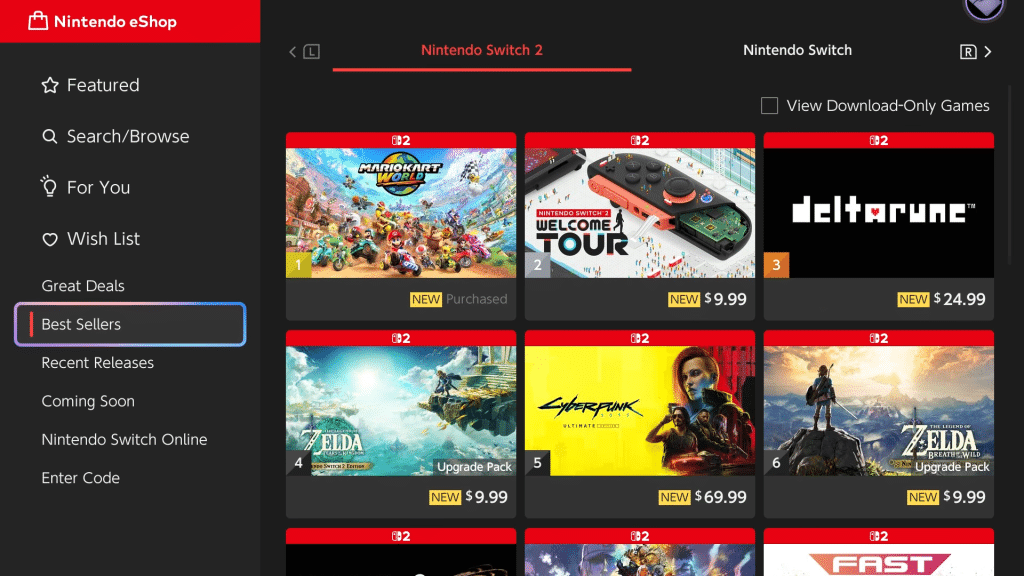
Task: Select Best Sellers in sidebar
Action: [130, 324]
